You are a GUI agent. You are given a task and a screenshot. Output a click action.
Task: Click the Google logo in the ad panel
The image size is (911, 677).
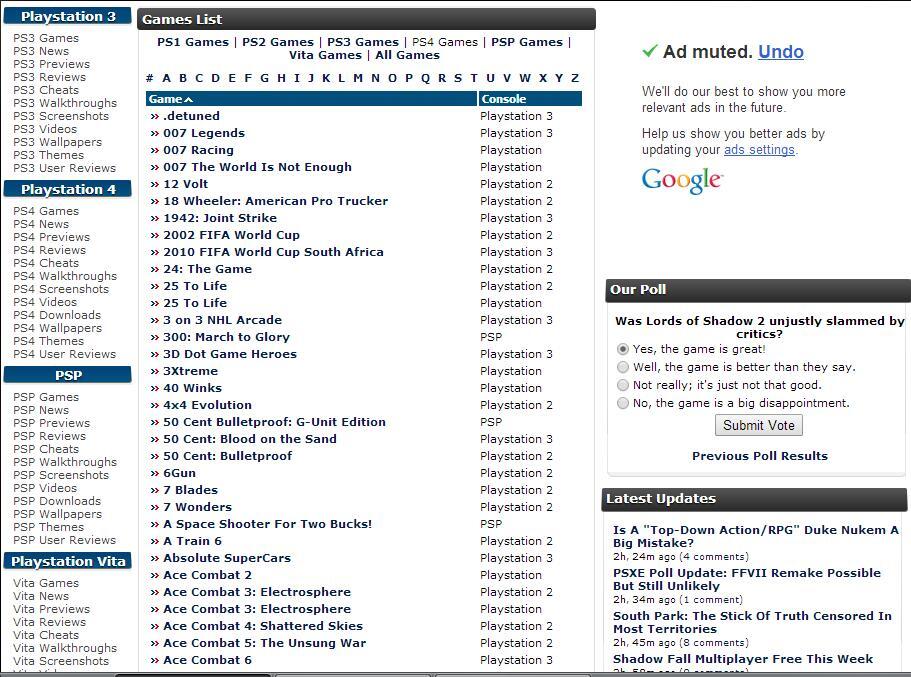(x=682, y=181)
